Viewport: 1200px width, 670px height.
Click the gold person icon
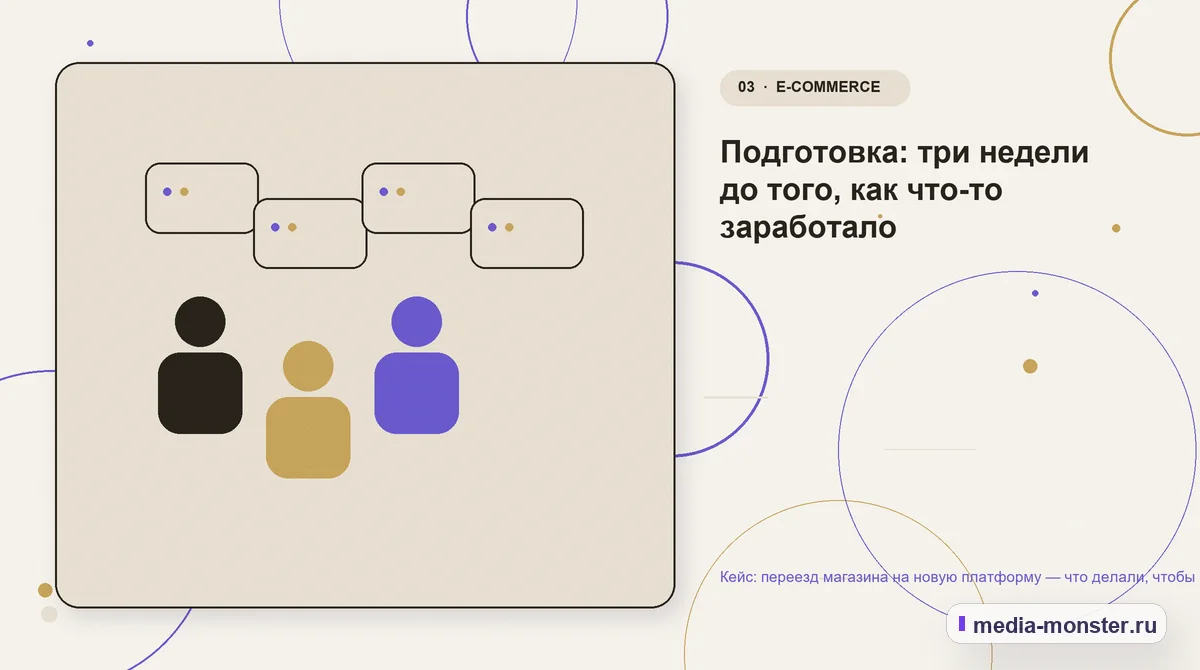(x=308, y=409)
